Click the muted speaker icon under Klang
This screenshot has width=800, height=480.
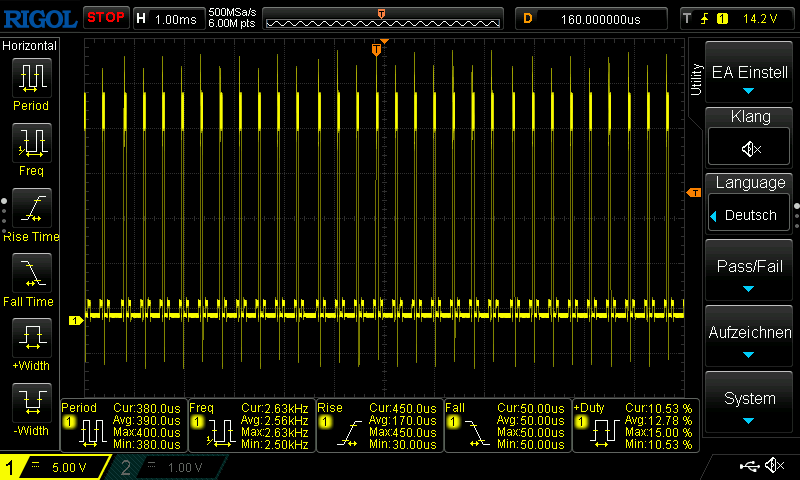pos(751,149)
